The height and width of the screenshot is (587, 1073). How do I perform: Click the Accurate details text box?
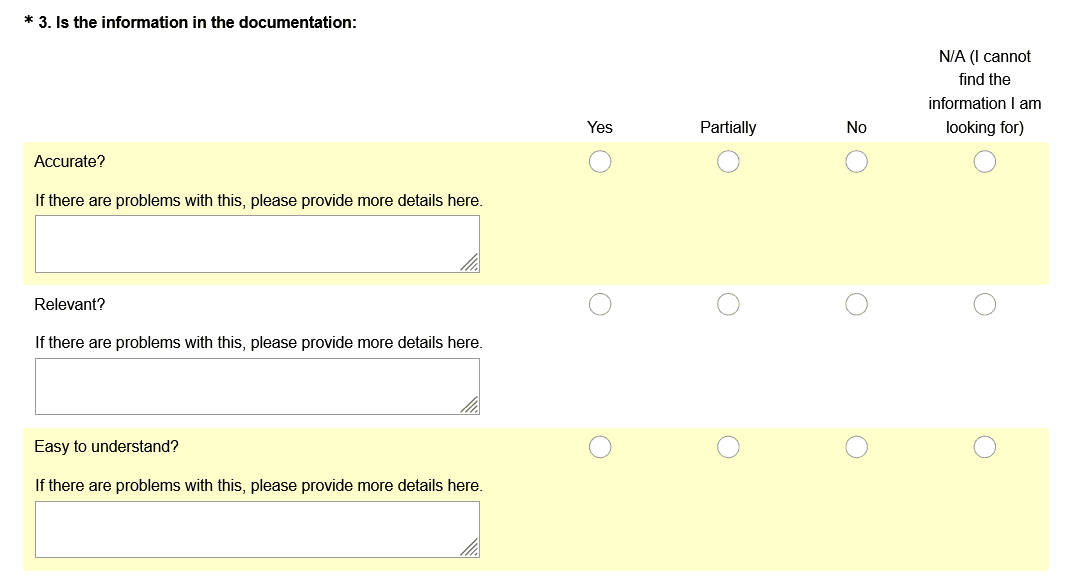[257, 244]
